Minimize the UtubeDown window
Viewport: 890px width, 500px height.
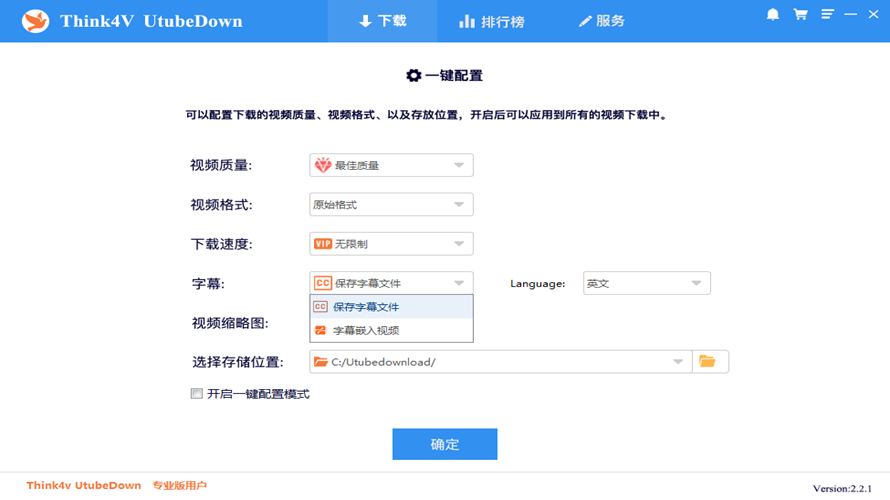click(x=850, y=14)
